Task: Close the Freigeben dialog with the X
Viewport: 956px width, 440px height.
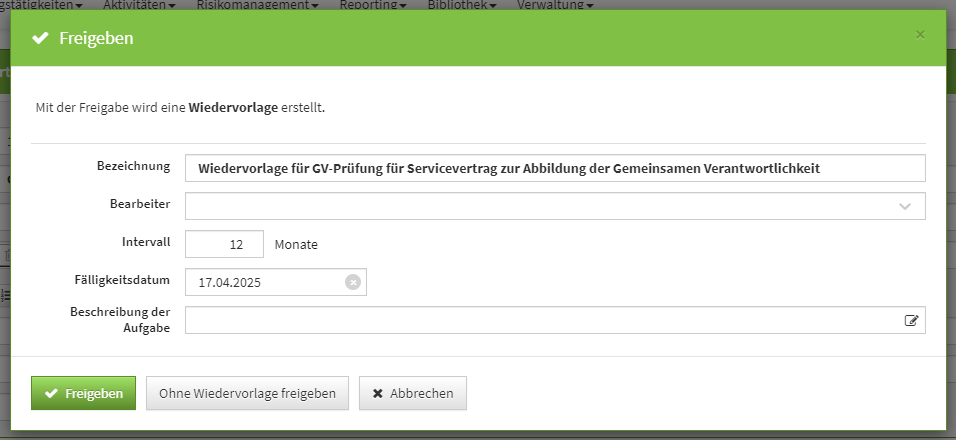Action: [920, 35]
